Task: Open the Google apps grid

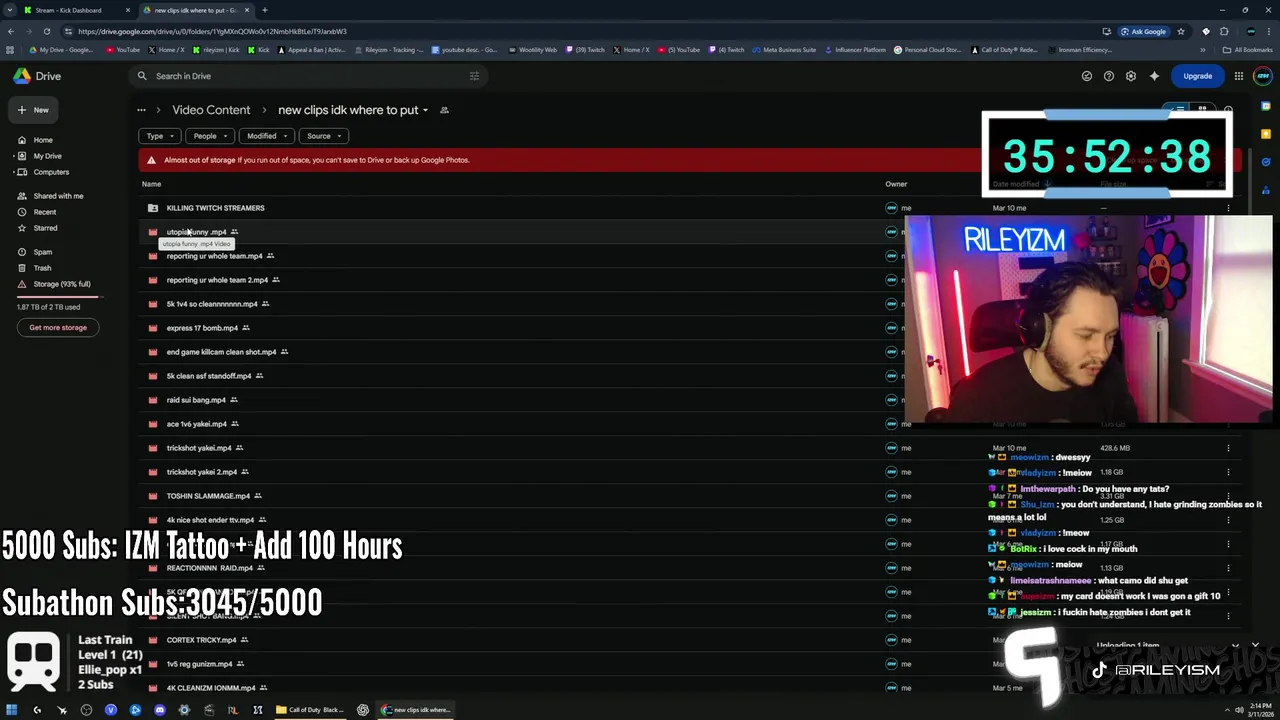Action: point(1239,76)
